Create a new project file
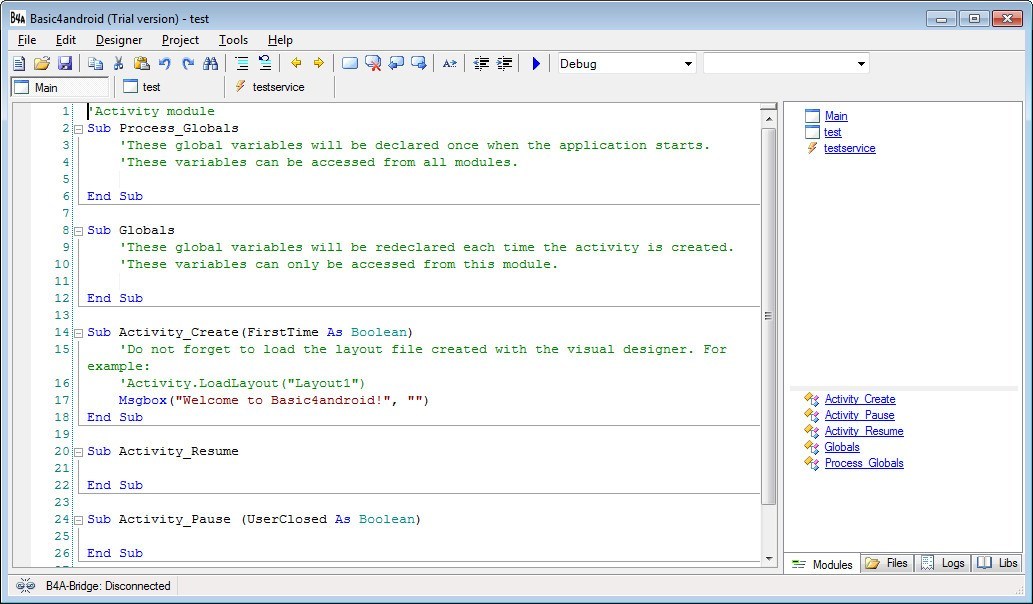The width and height of the screenshot is (1033, 604). point(17,62)
